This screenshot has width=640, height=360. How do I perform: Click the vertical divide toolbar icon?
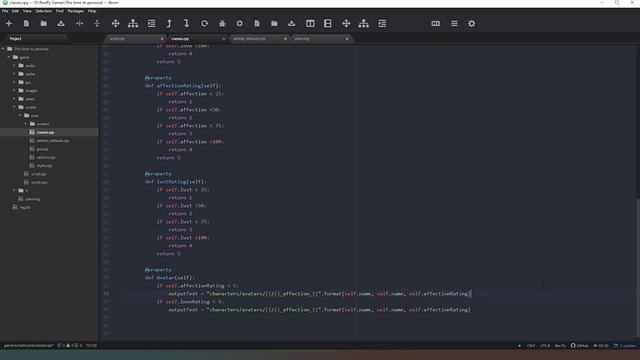click(97, 24)
